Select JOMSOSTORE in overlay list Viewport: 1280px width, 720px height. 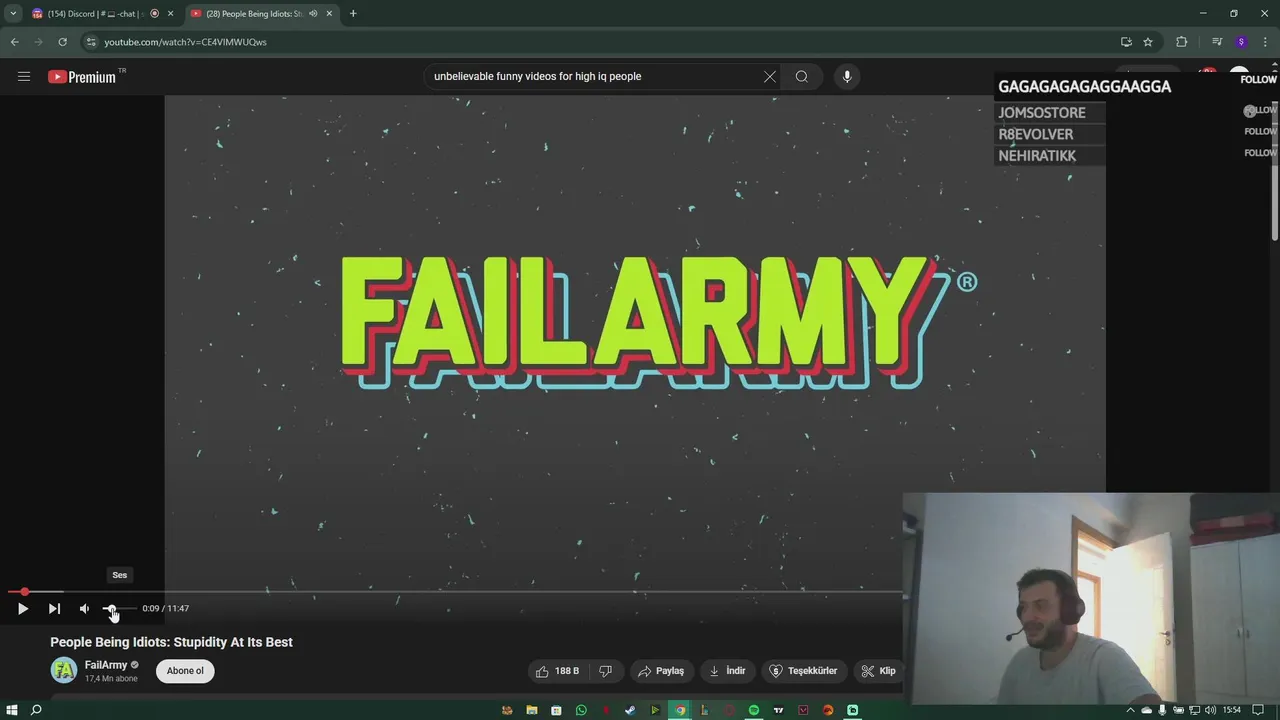point(1041,113)
